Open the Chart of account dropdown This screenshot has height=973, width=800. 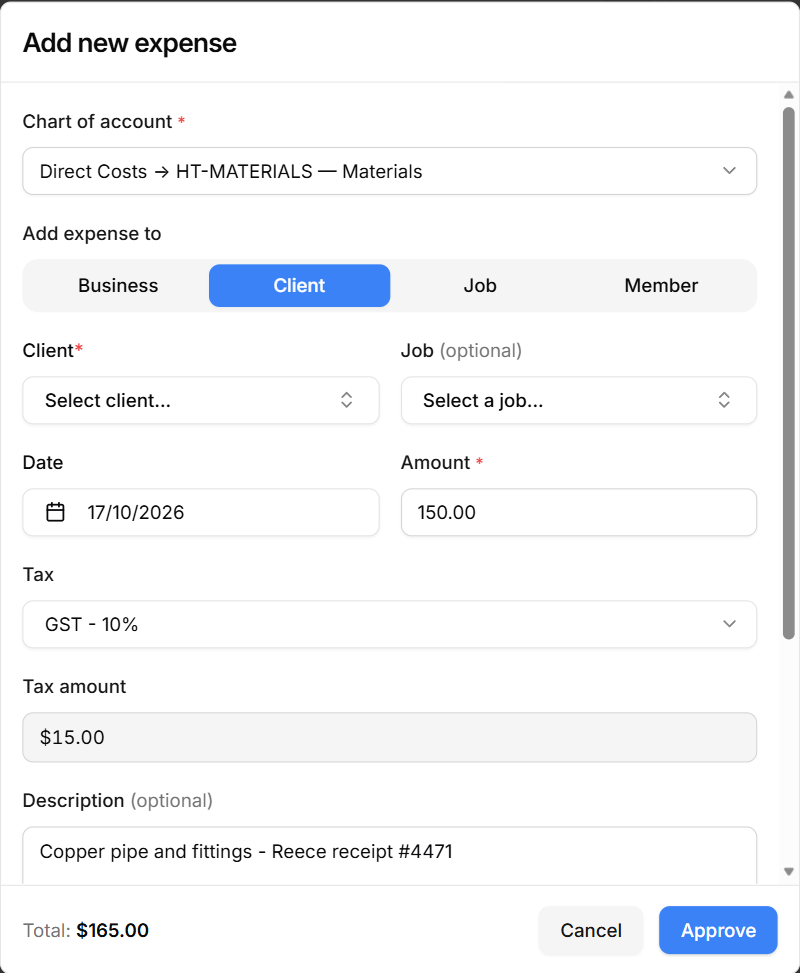(x=389, y=171)
